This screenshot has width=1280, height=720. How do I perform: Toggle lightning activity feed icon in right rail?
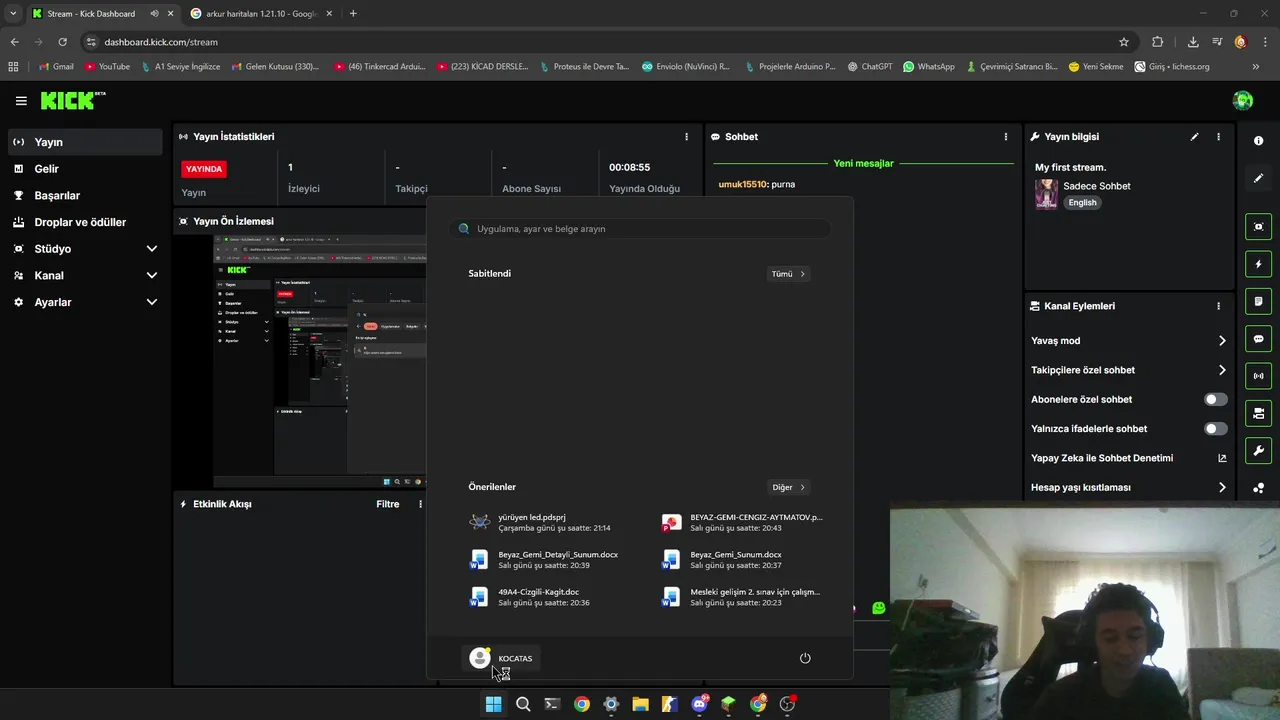(1258, 264)
